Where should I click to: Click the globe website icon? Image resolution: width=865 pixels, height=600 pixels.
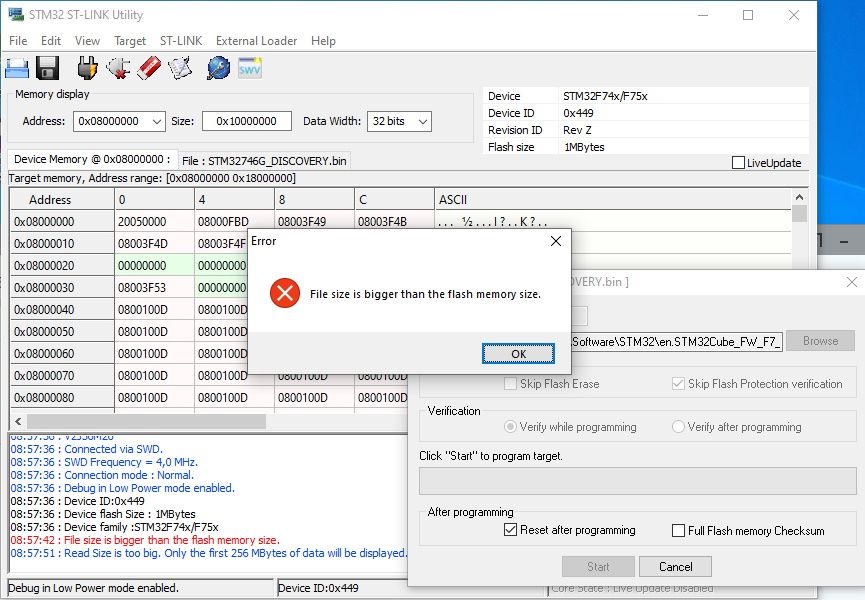click(x=218, y=68)
